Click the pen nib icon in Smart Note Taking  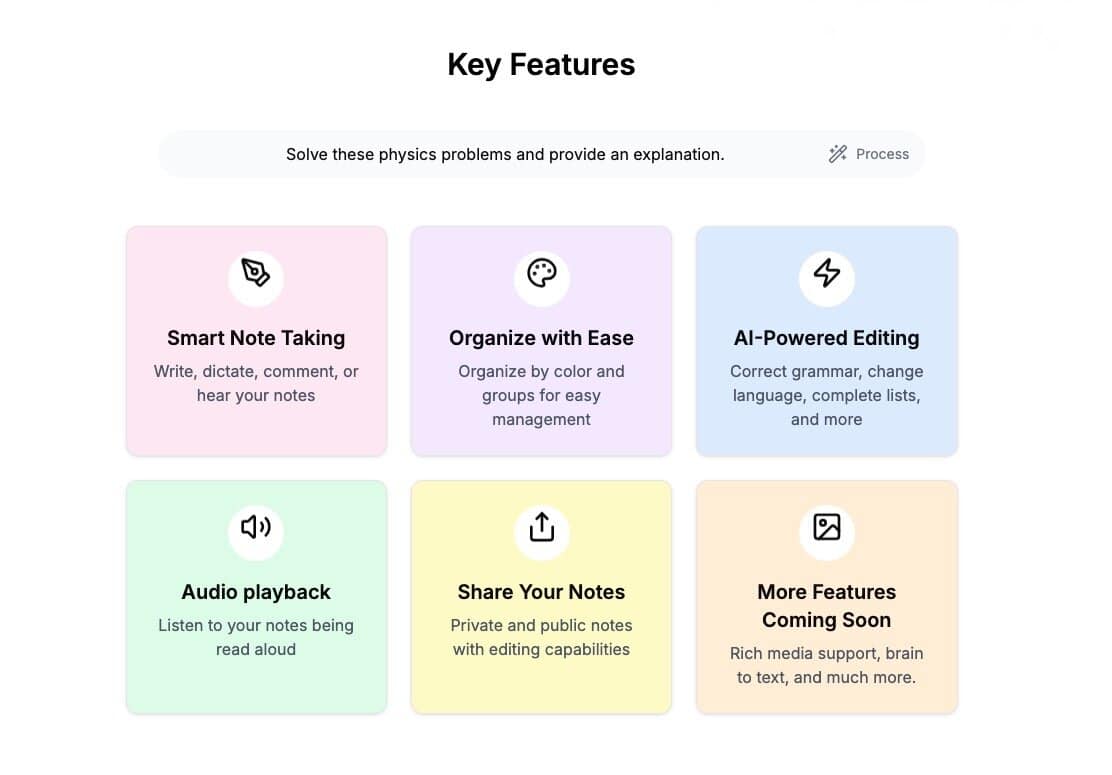tap(256, 273)
